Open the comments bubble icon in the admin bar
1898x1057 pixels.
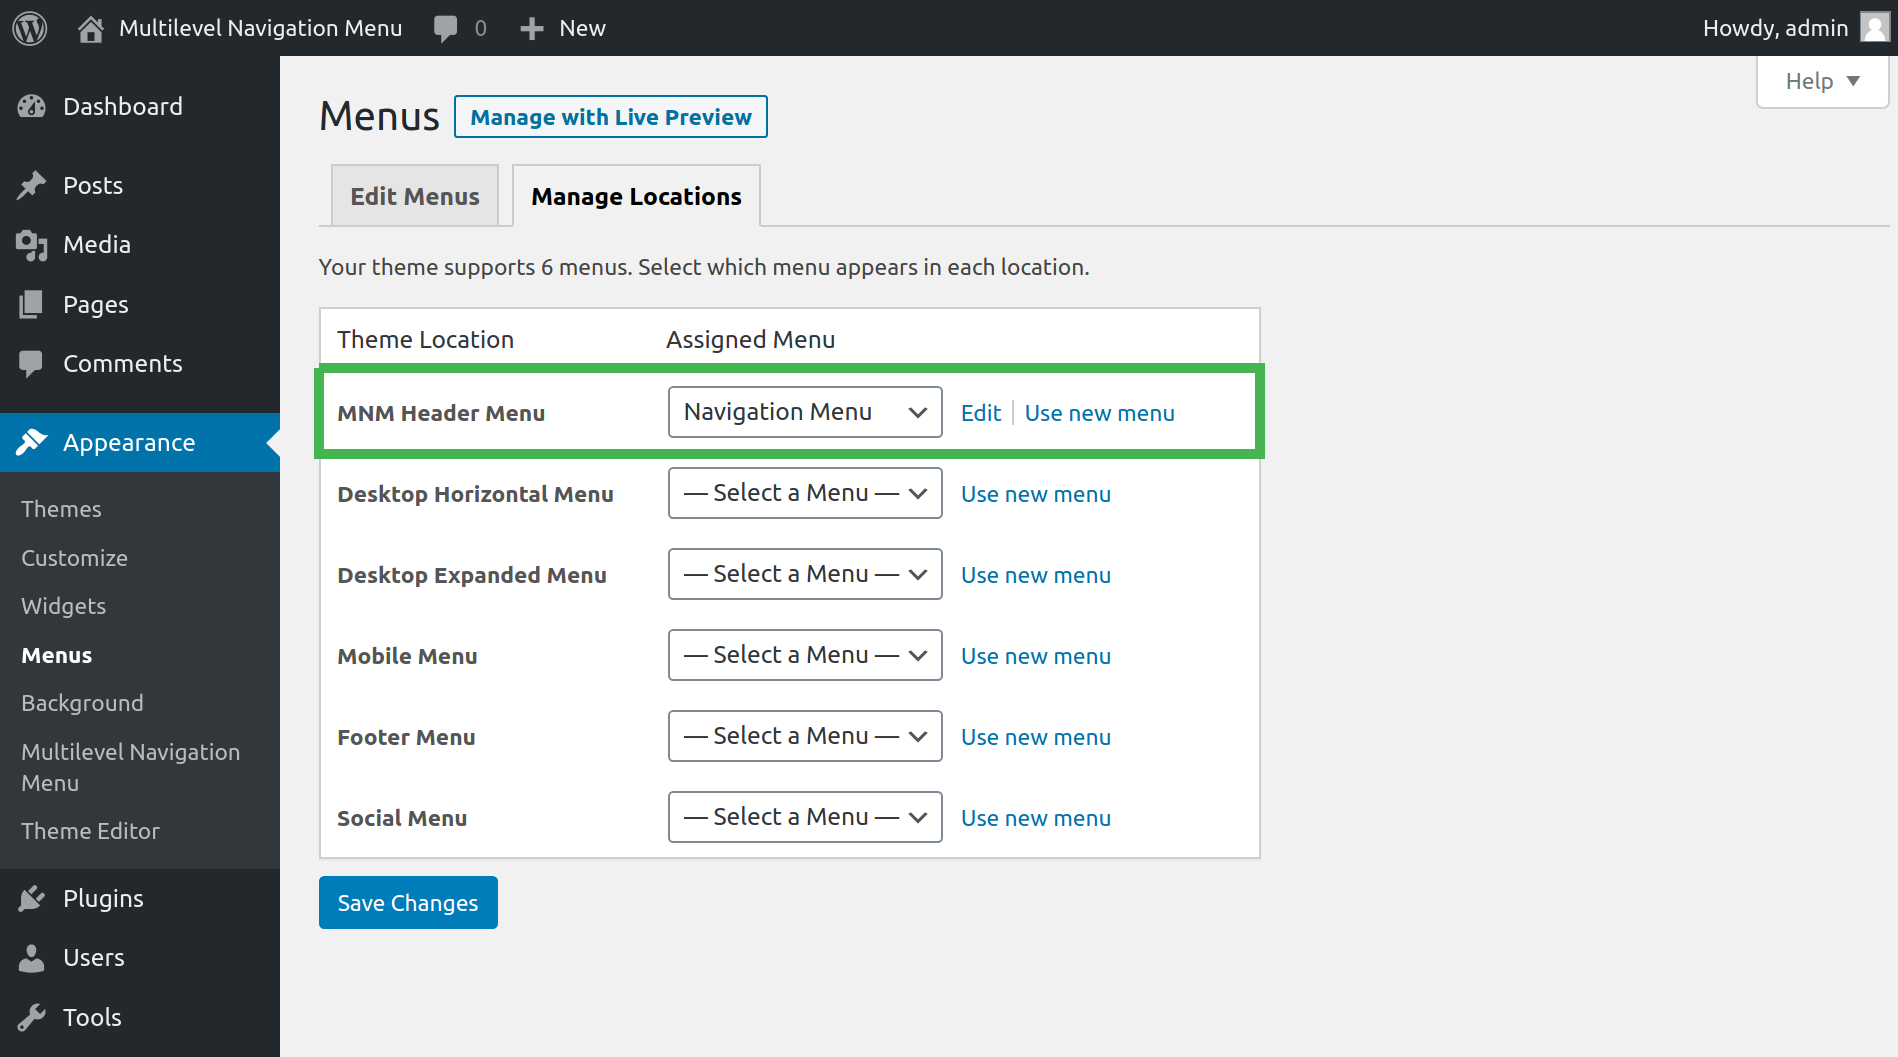[445, 28]
